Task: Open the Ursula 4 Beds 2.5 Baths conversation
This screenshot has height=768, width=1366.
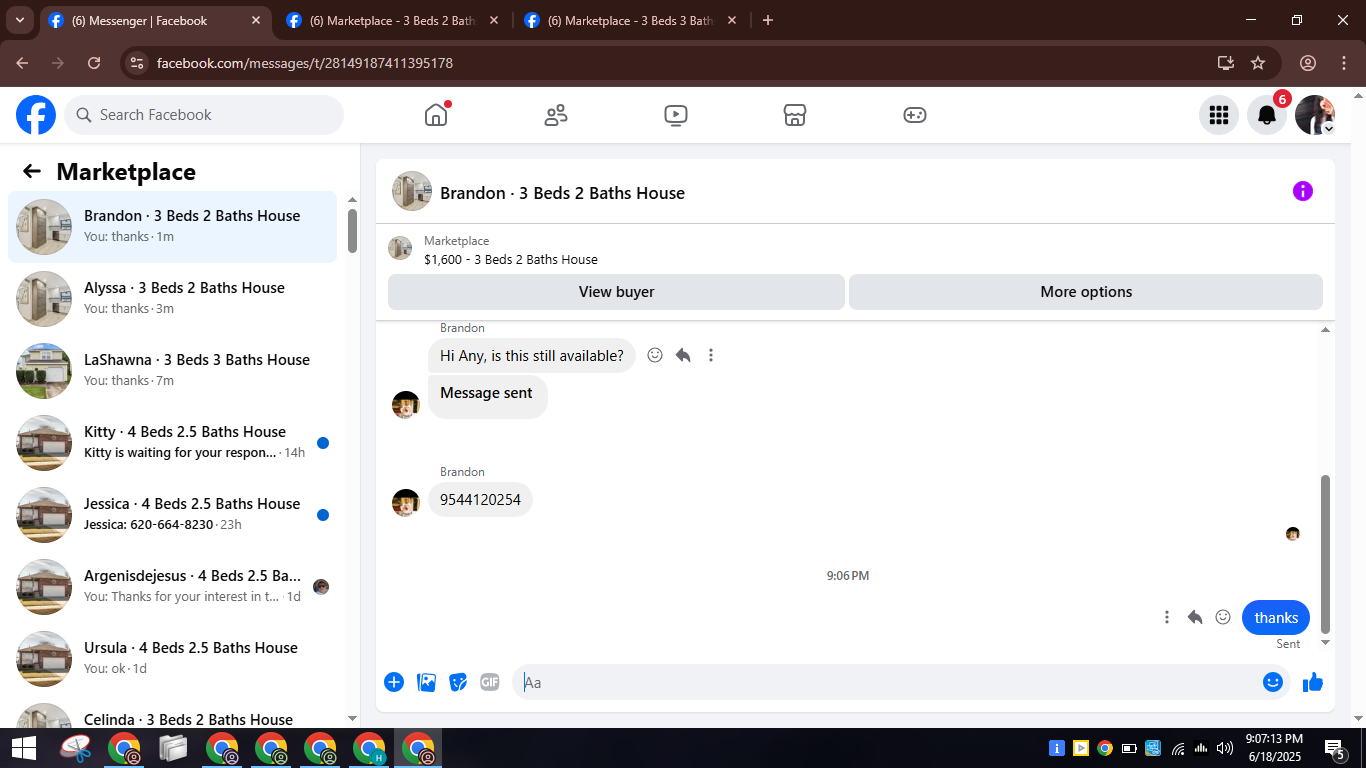Action: coord(173,659)
